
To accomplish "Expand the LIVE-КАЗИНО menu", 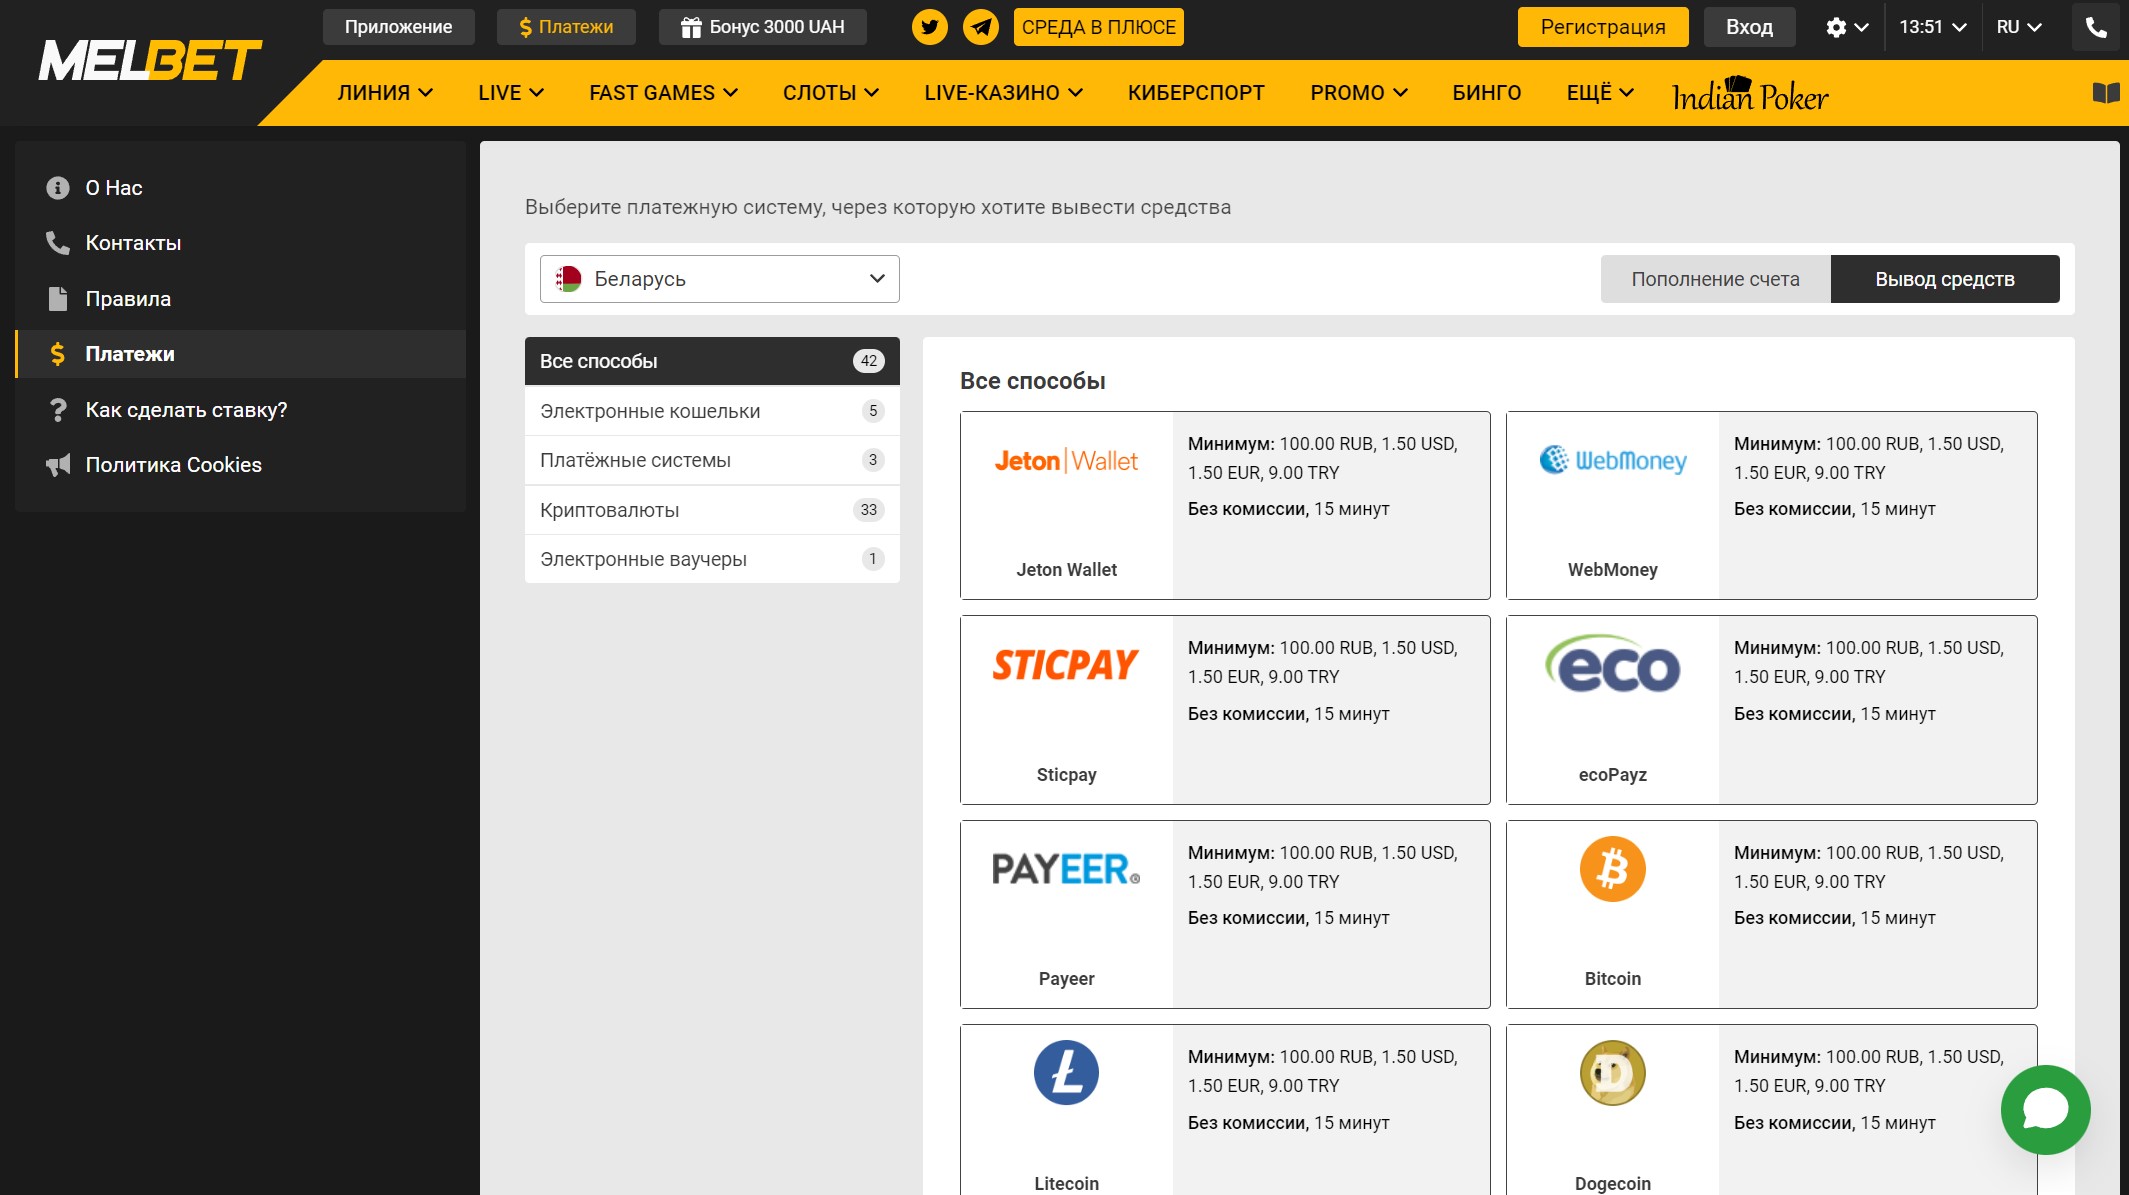I will coord(1003,93).
